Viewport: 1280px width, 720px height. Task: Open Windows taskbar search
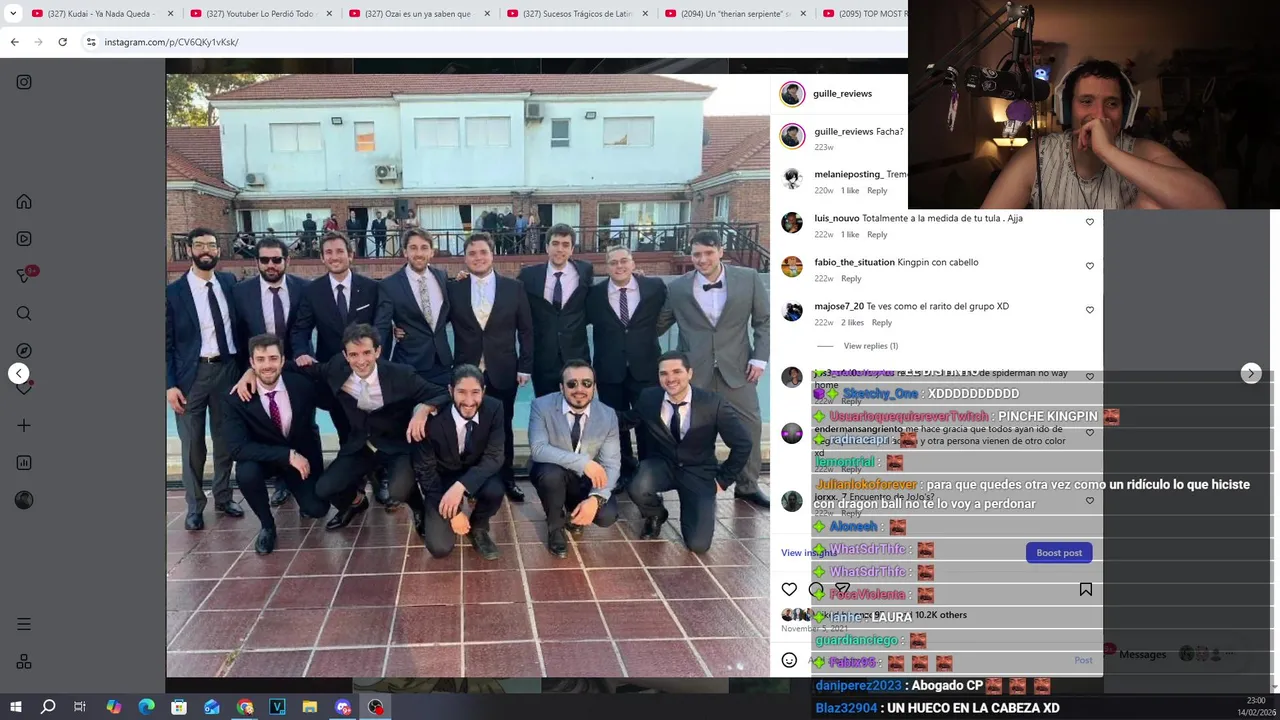point(48,707)
